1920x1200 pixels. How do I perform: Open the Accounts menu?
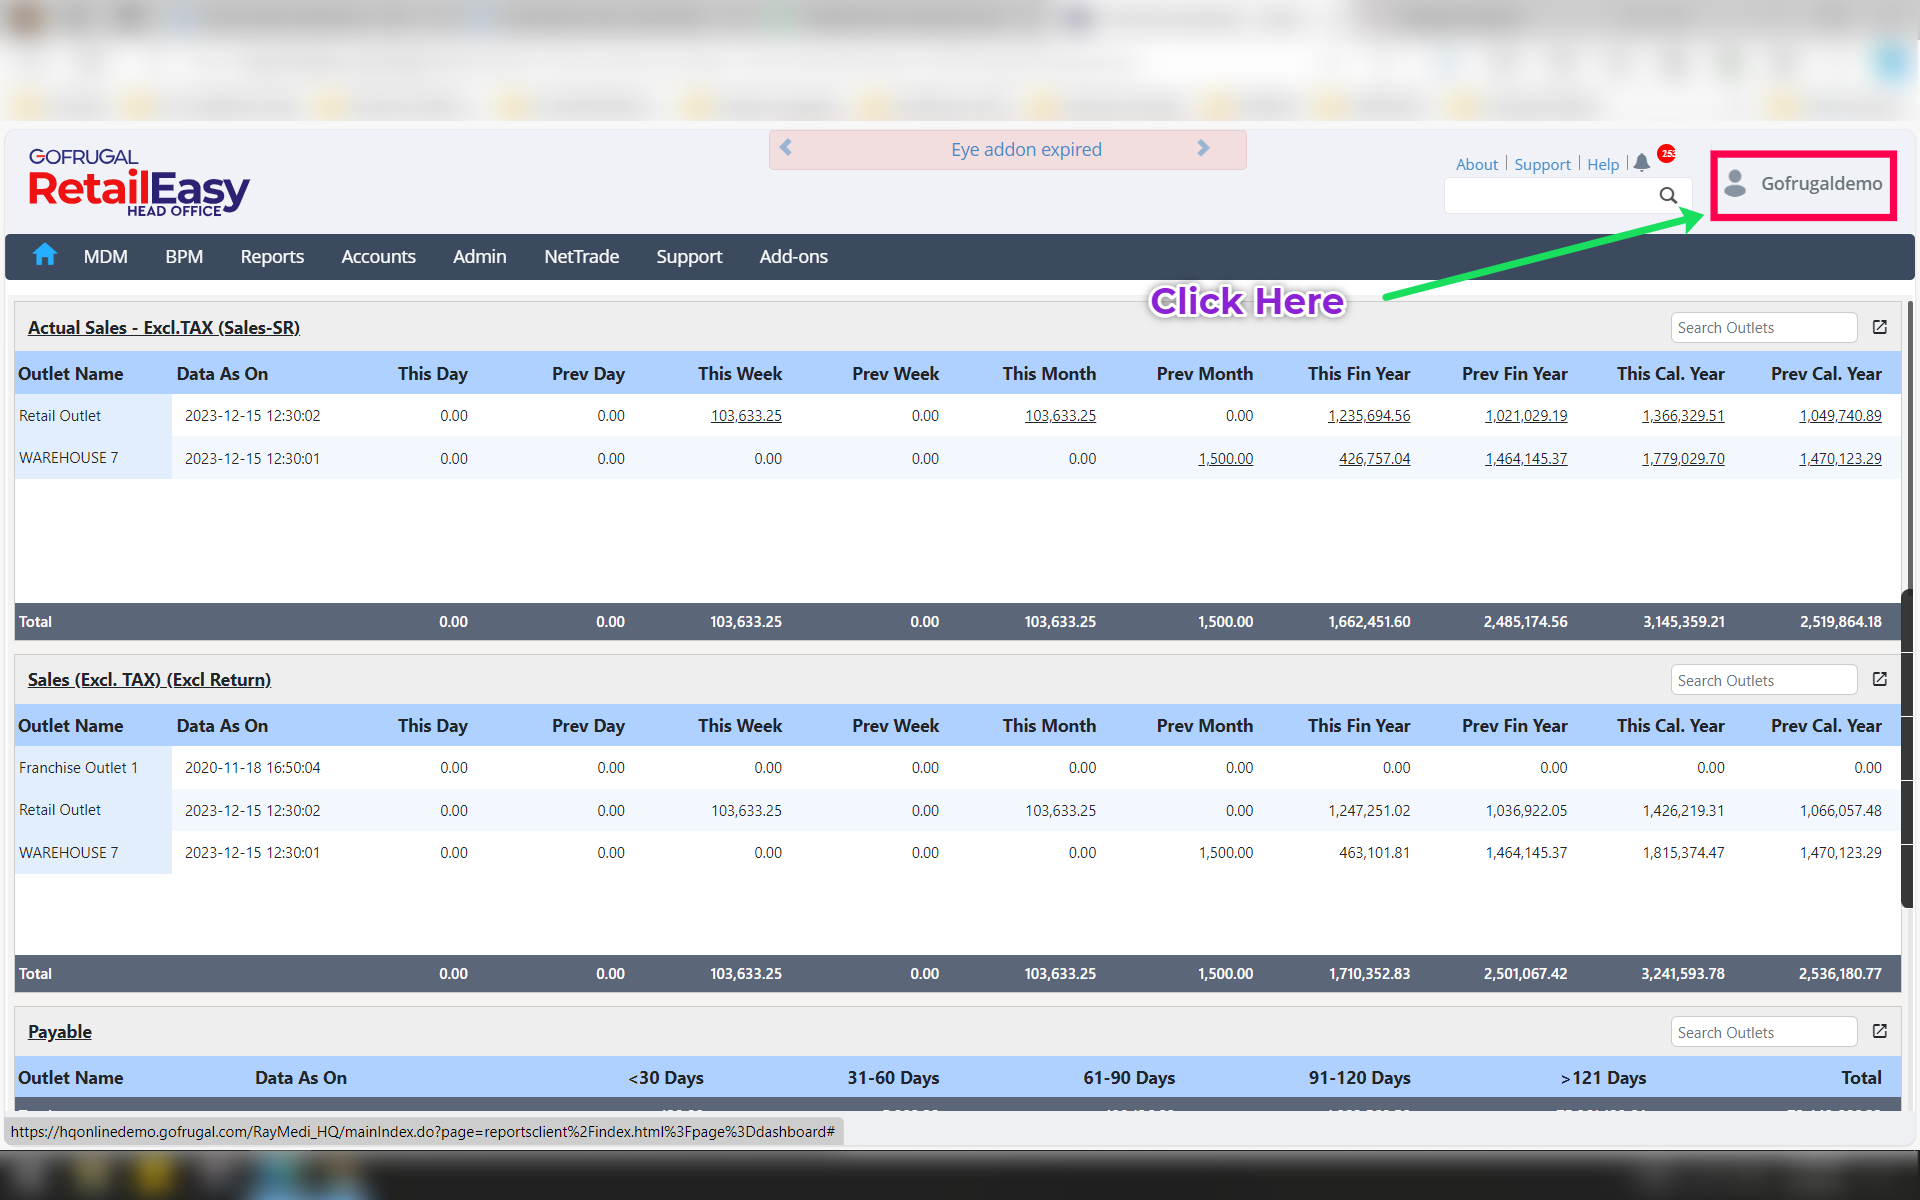point(378,256)
